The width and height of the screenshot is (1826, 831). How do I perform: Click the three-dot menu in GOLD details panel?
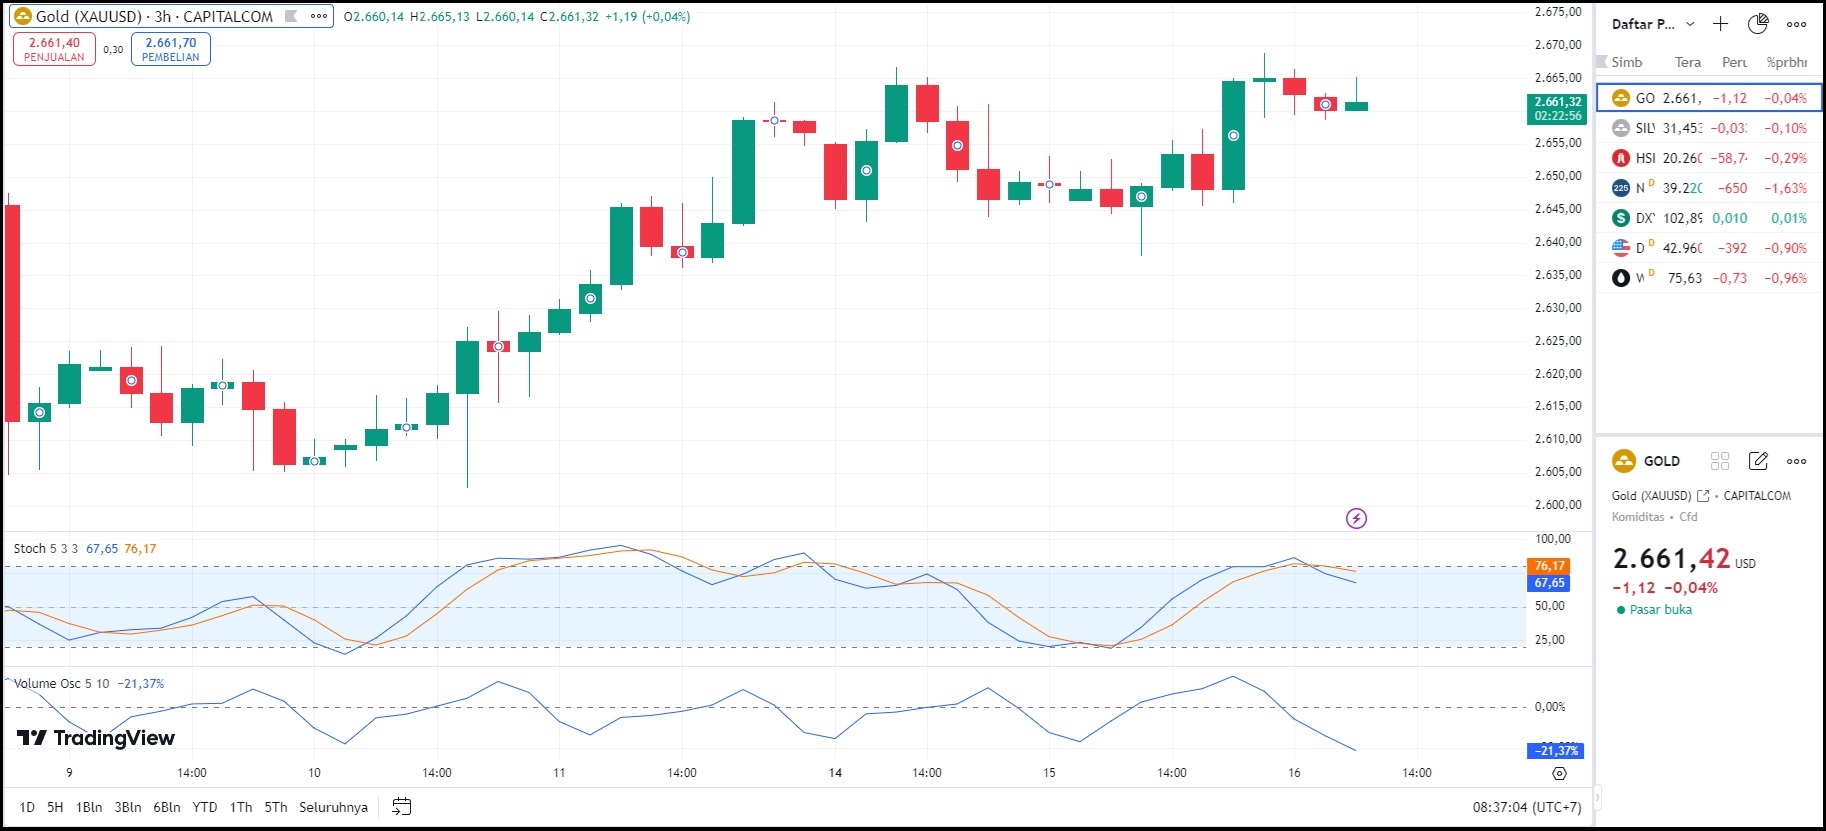(1797, 461)
